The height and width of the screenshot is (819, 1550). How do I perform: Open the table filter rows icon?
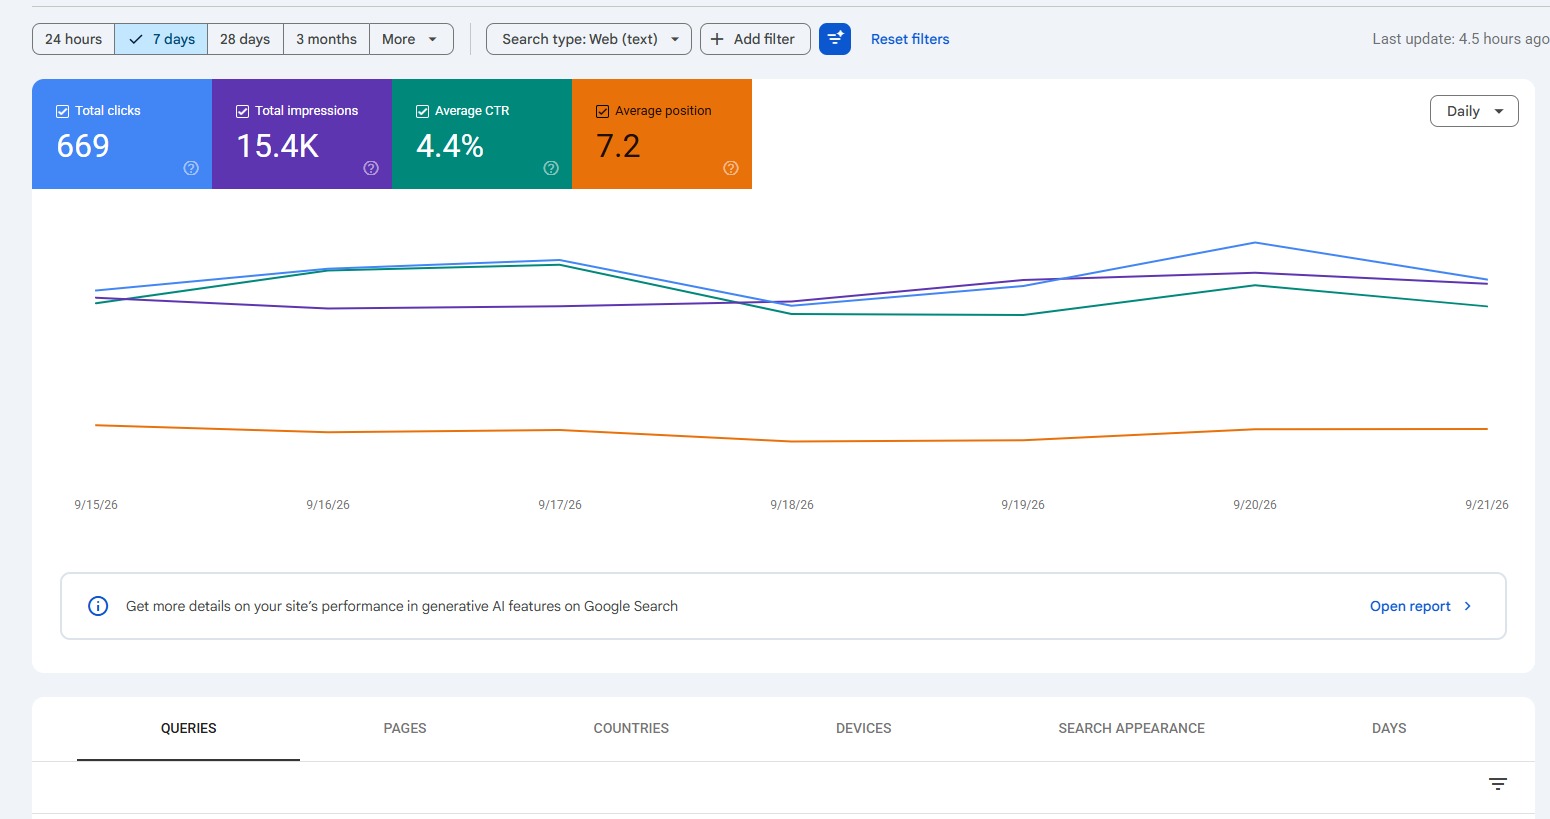(1498, 784)
